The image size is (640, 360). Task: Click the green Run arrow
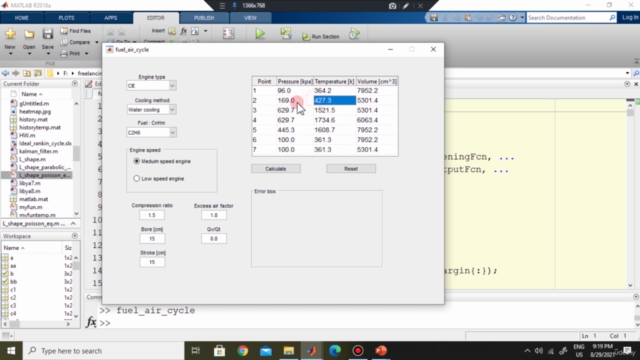(260, 34)
